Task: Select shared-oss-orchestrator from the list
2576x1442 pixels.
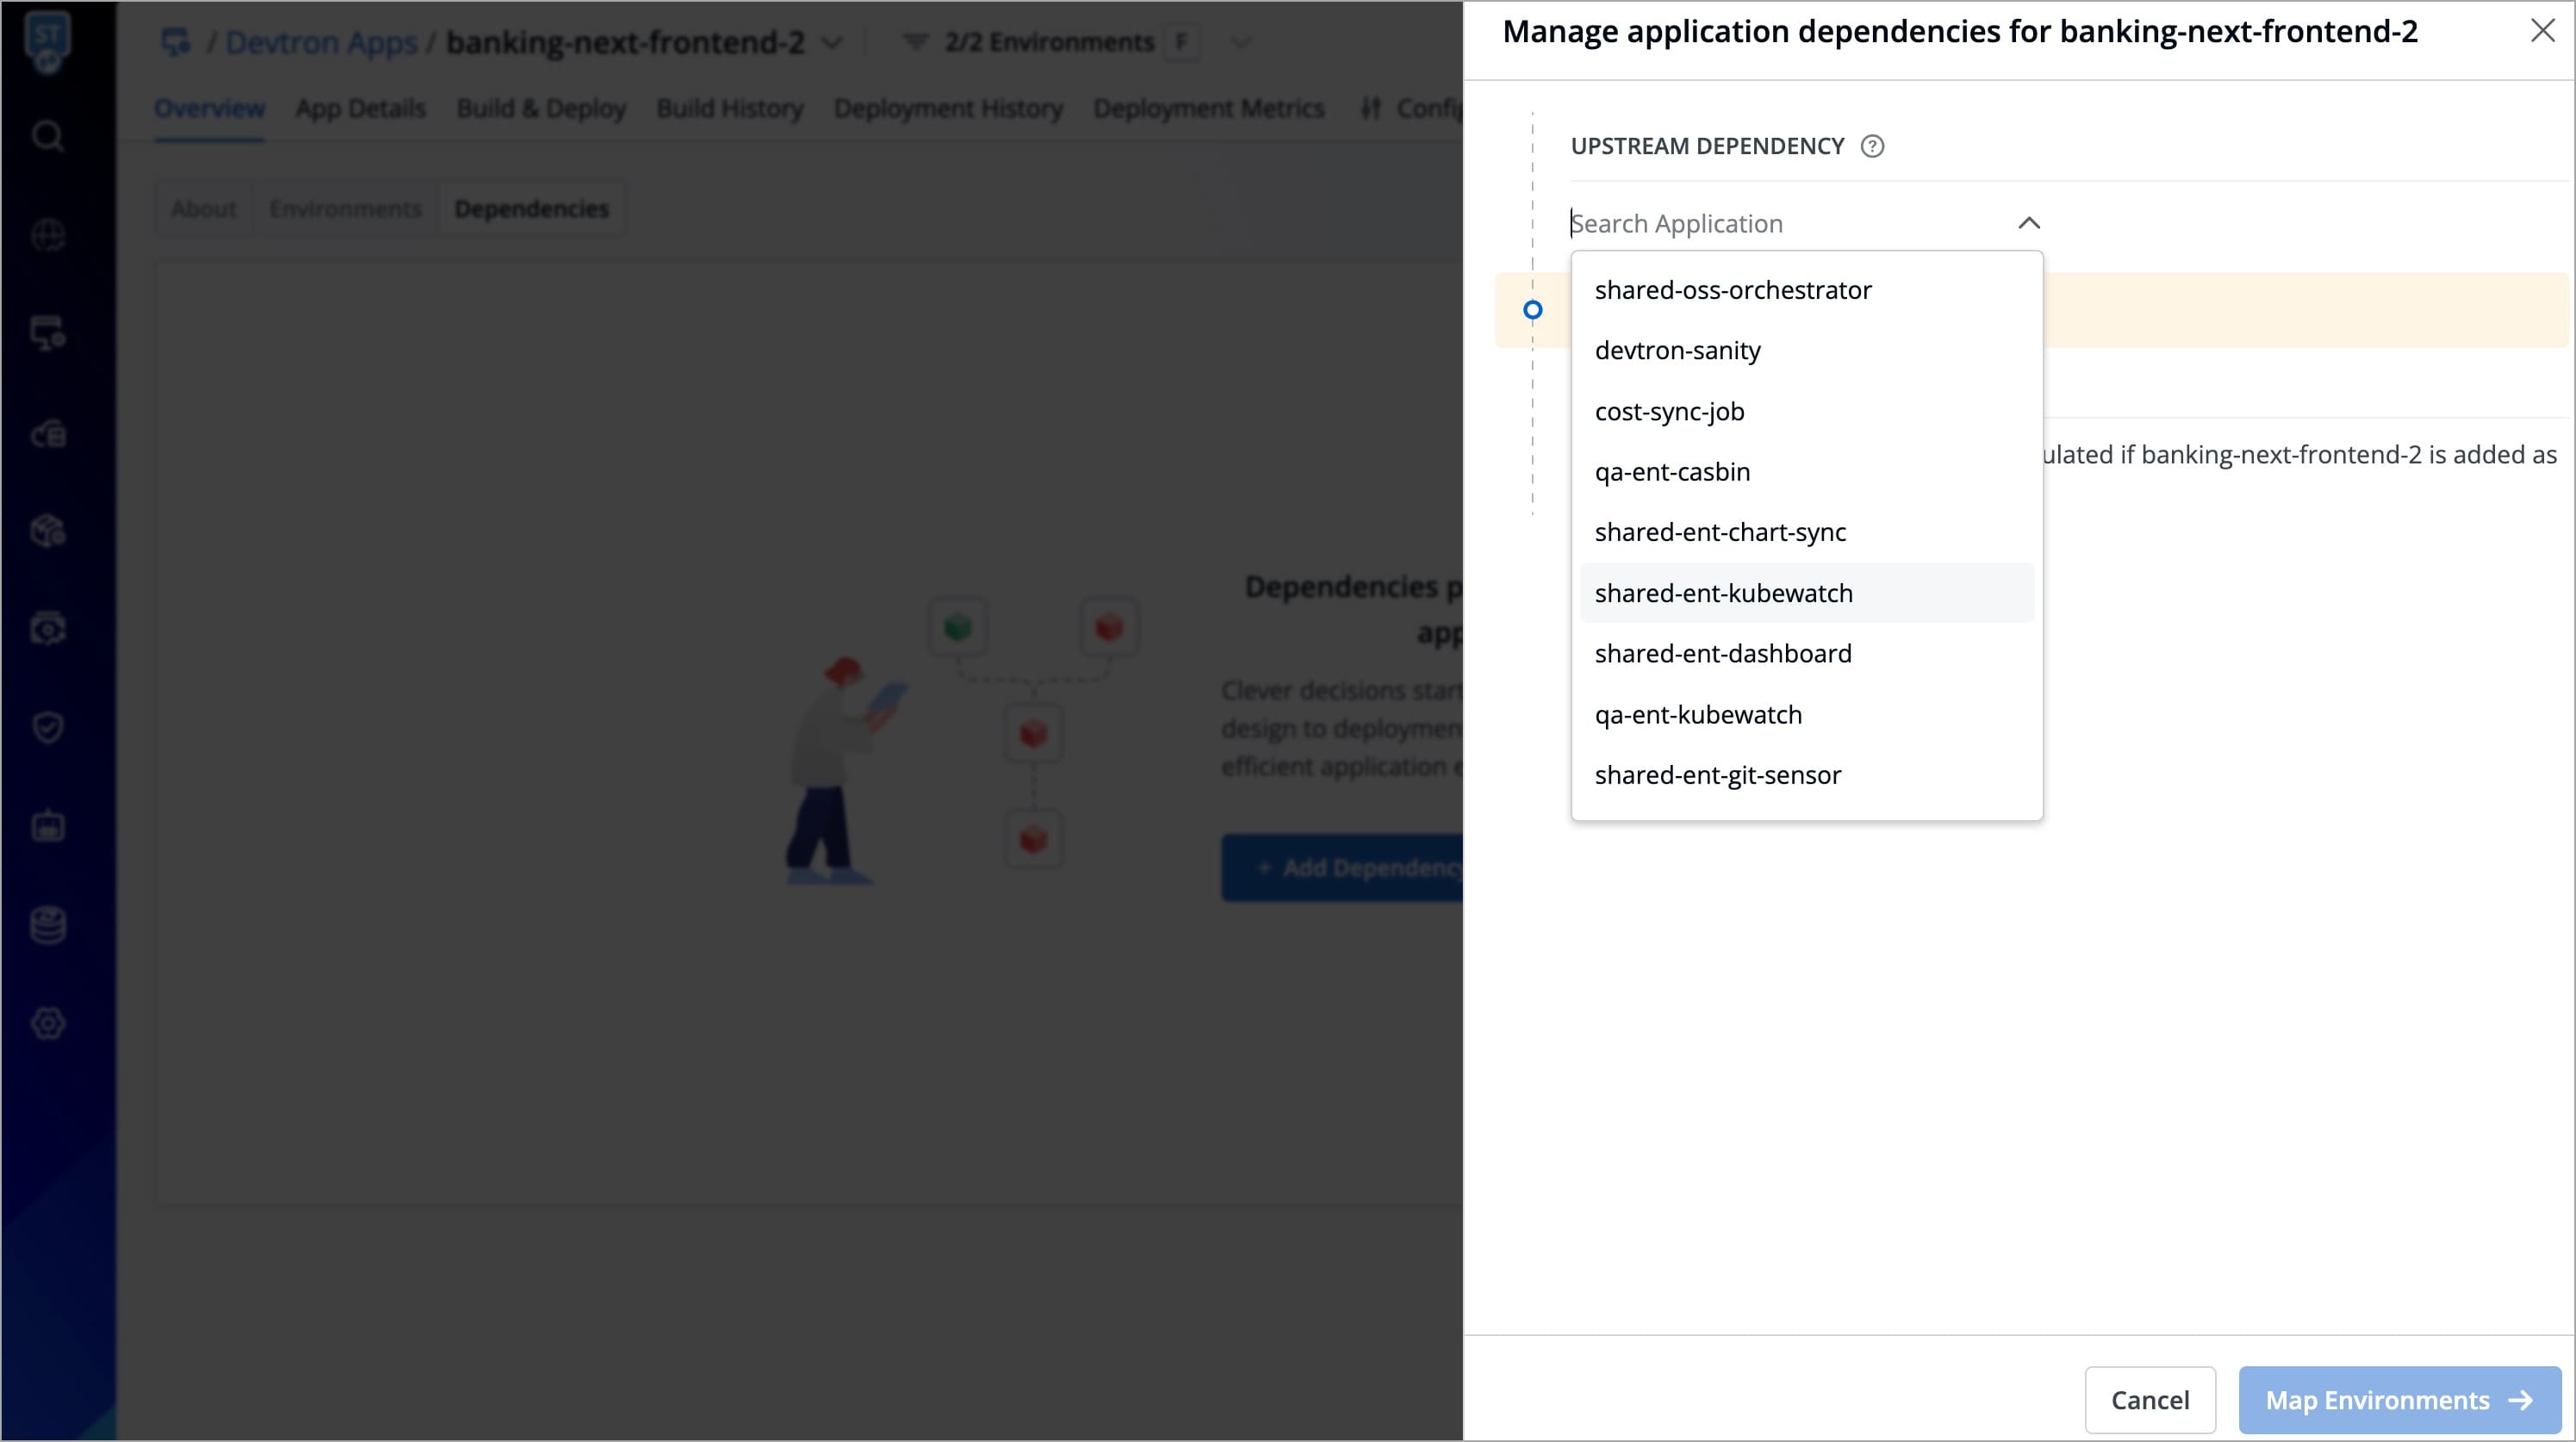Action: click(1732, 290)
